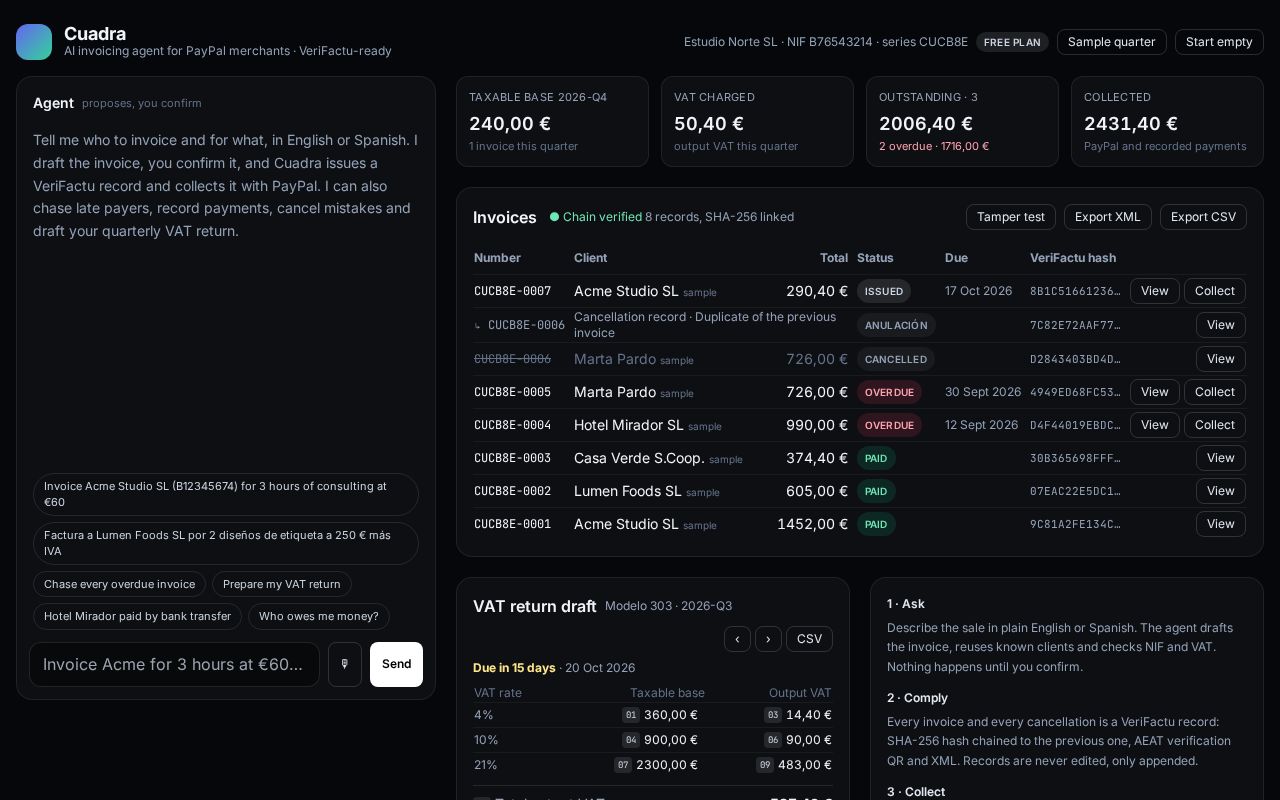Click the Collected 2431,40 € card
The image size is (1280, 800).
[x=1167, y=121]
